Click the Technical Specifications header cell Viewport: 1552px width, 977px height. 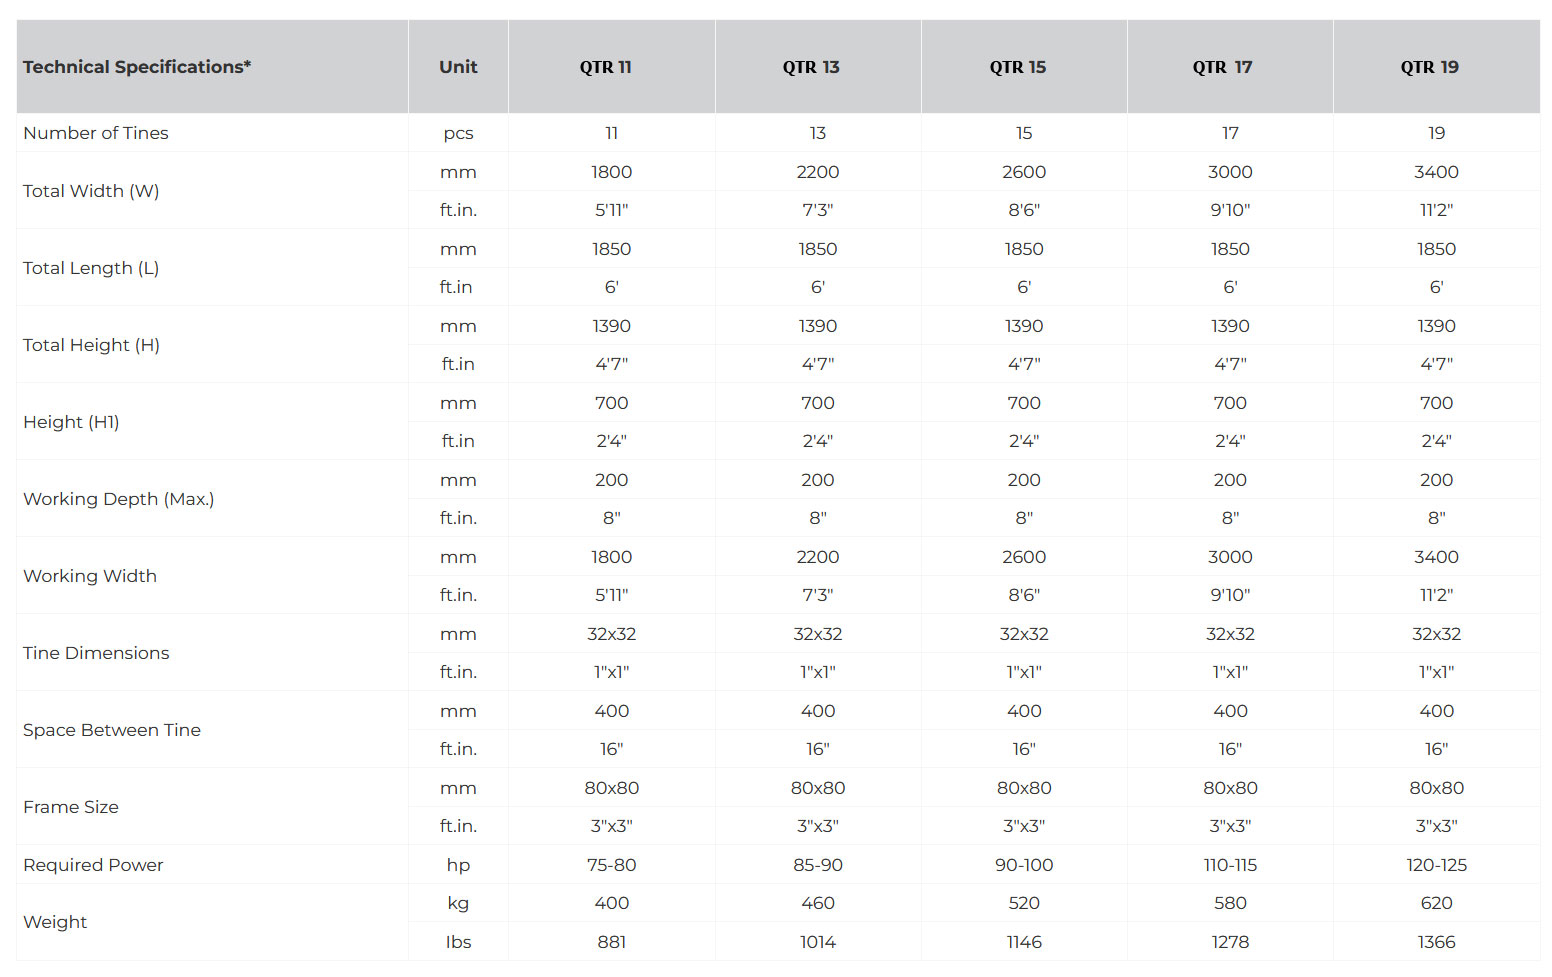click(x=137, y=67)
